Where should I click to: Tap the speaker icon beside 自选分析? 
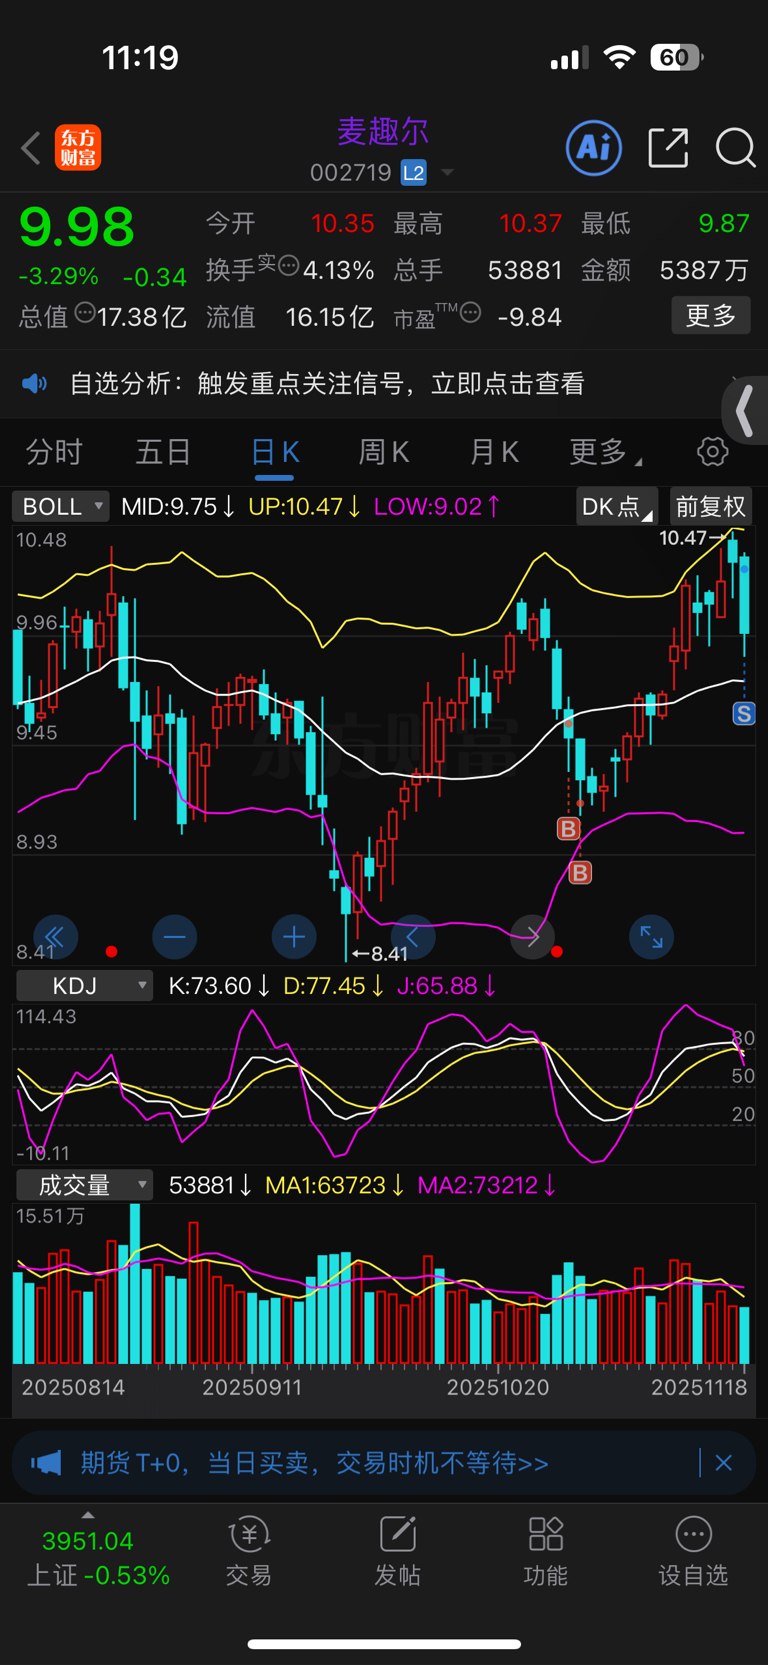pos(35,383)
